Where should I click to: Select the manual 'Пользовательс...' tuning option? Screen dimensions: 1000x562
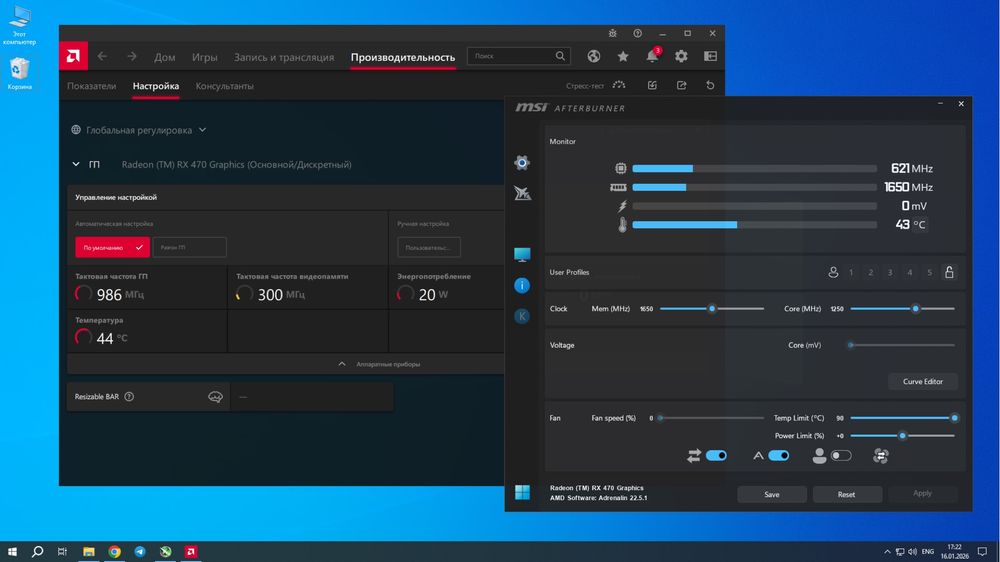pos(429,248)
